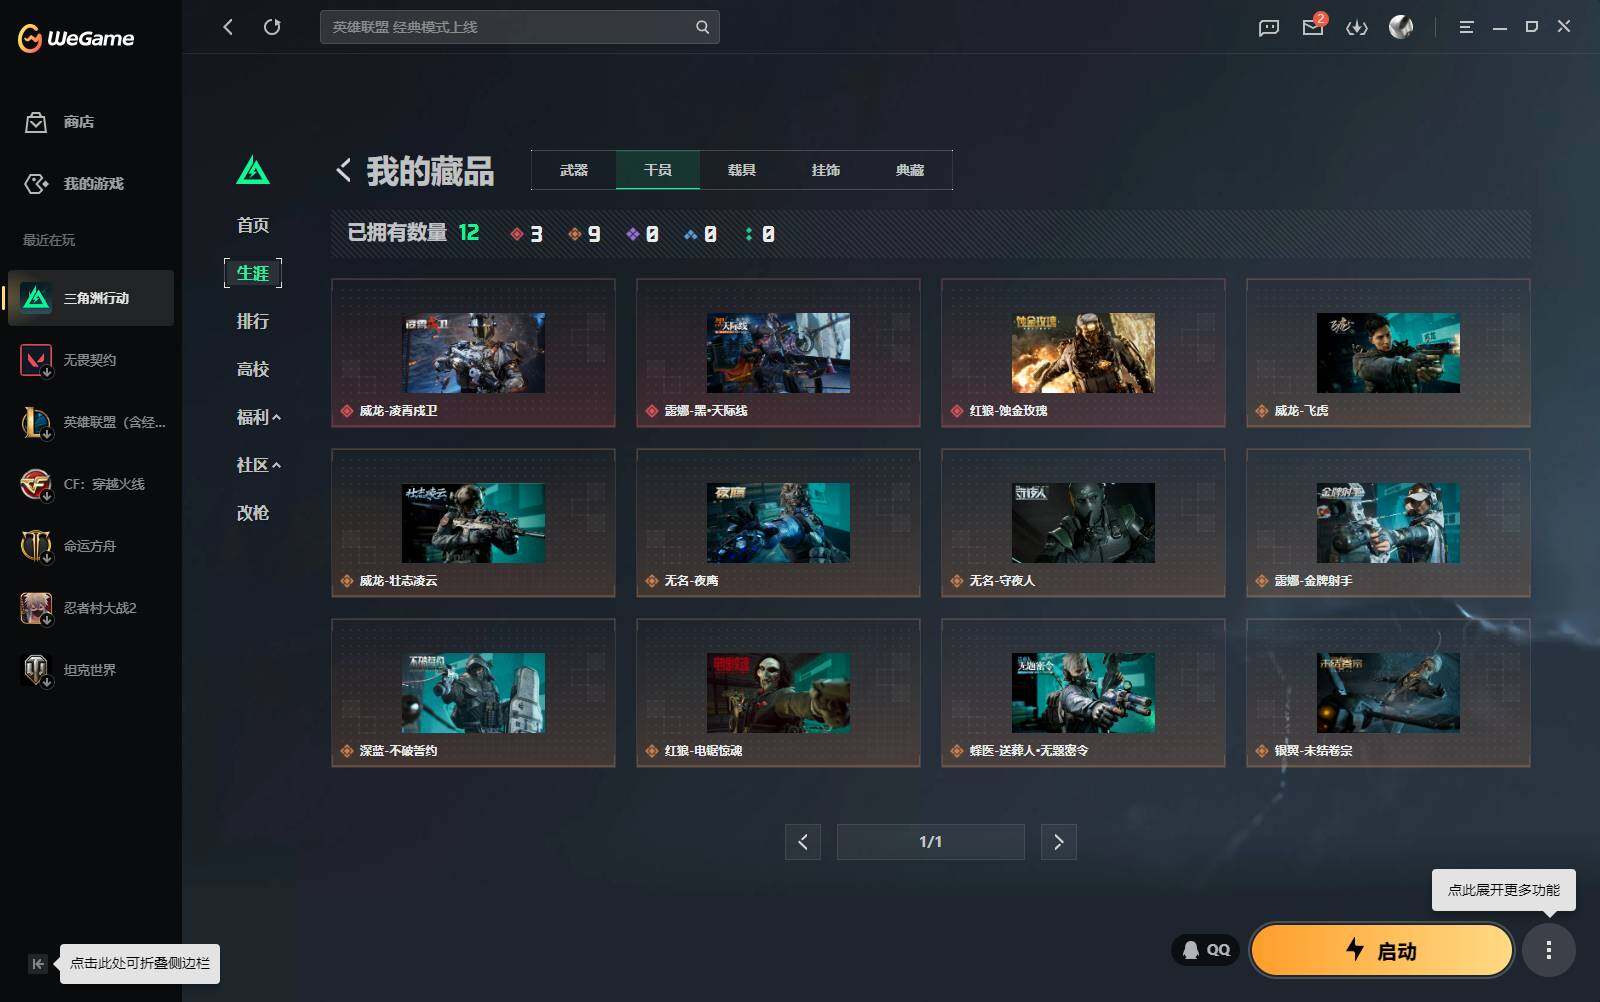Go to next page of collection

click(x=1059, y=842)
